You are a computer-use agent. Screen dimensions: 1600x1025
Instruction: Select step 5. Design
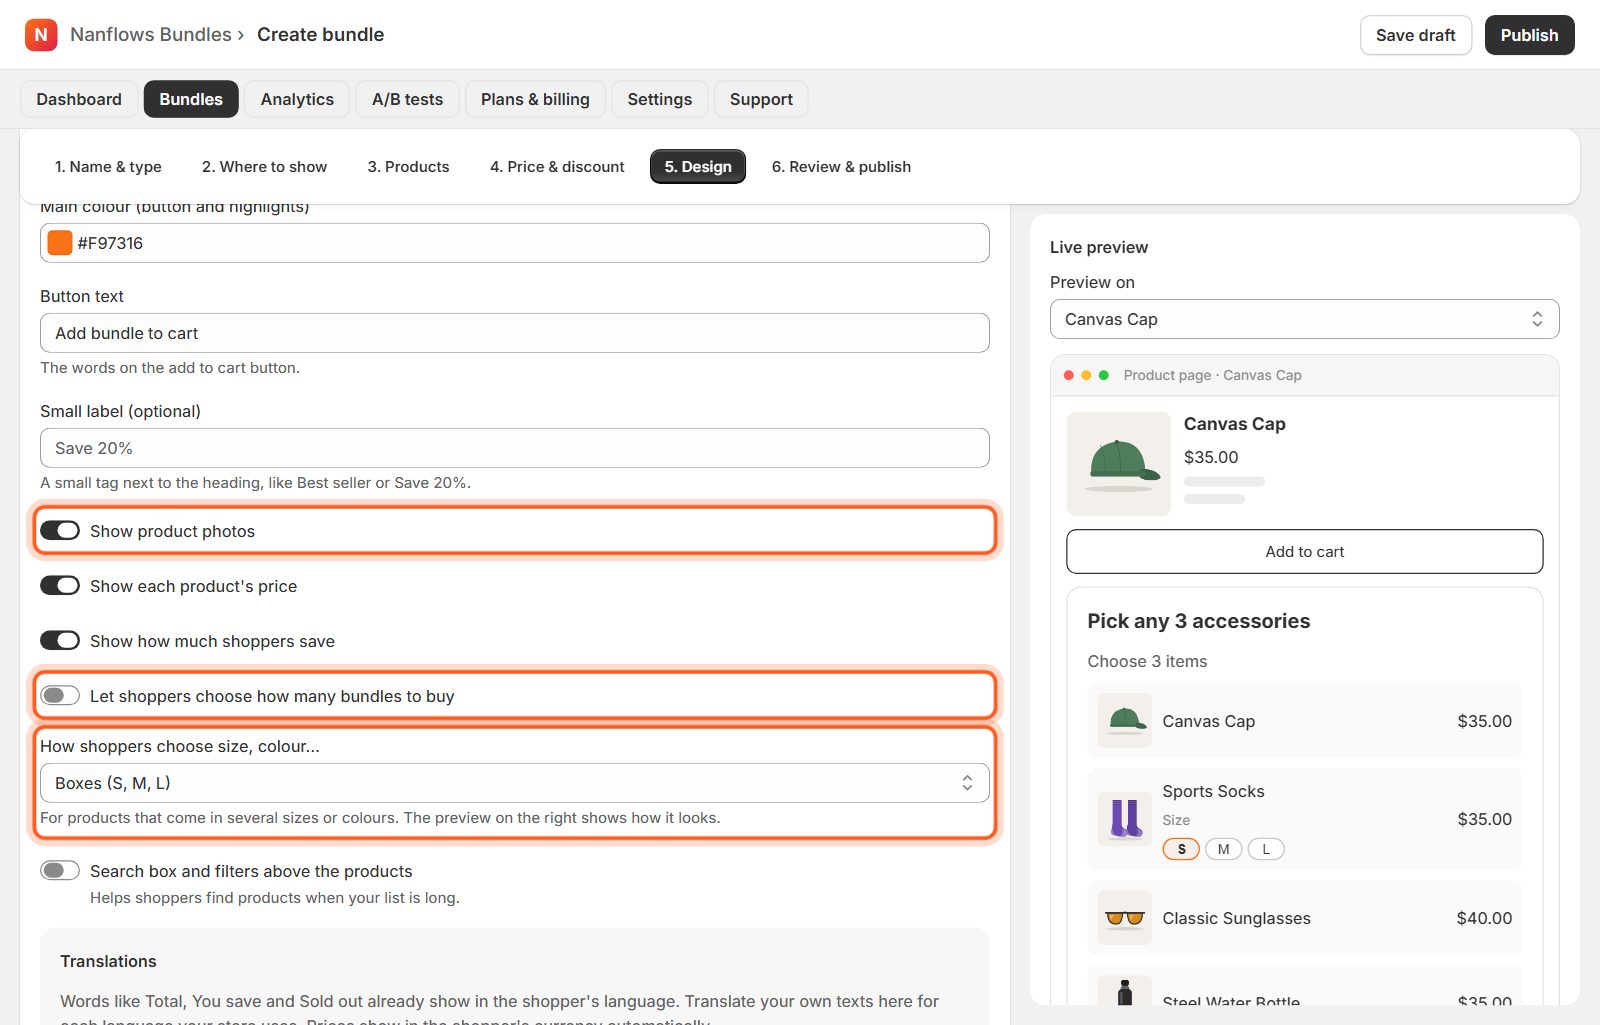[x=698, y=167]
